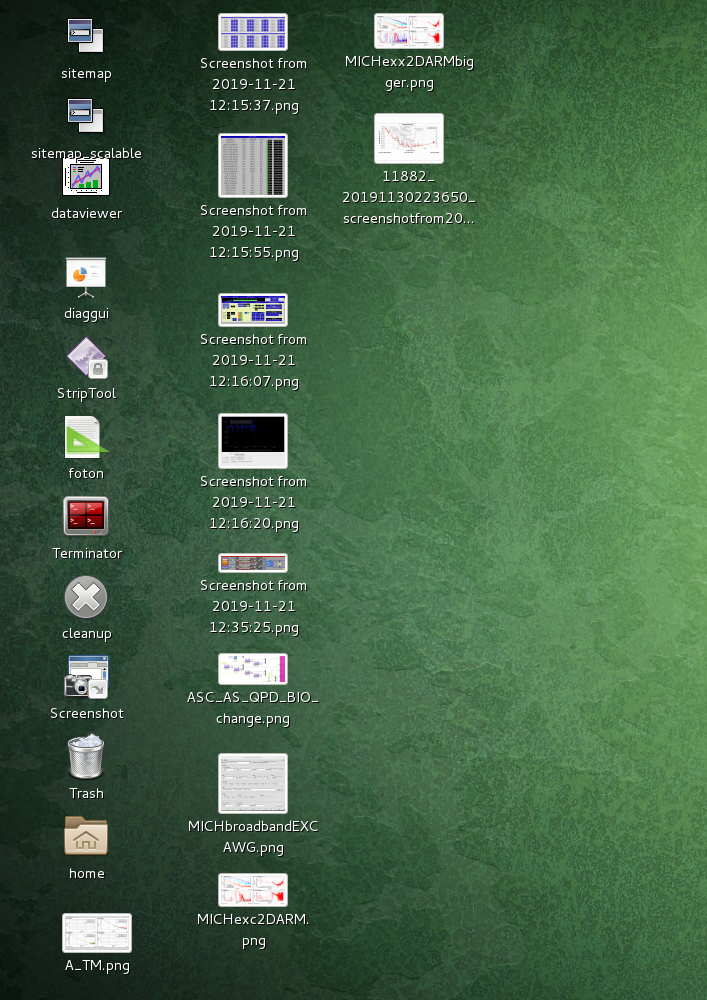Select the A_TM.png file thumbnail

click(x=96, y=933)
